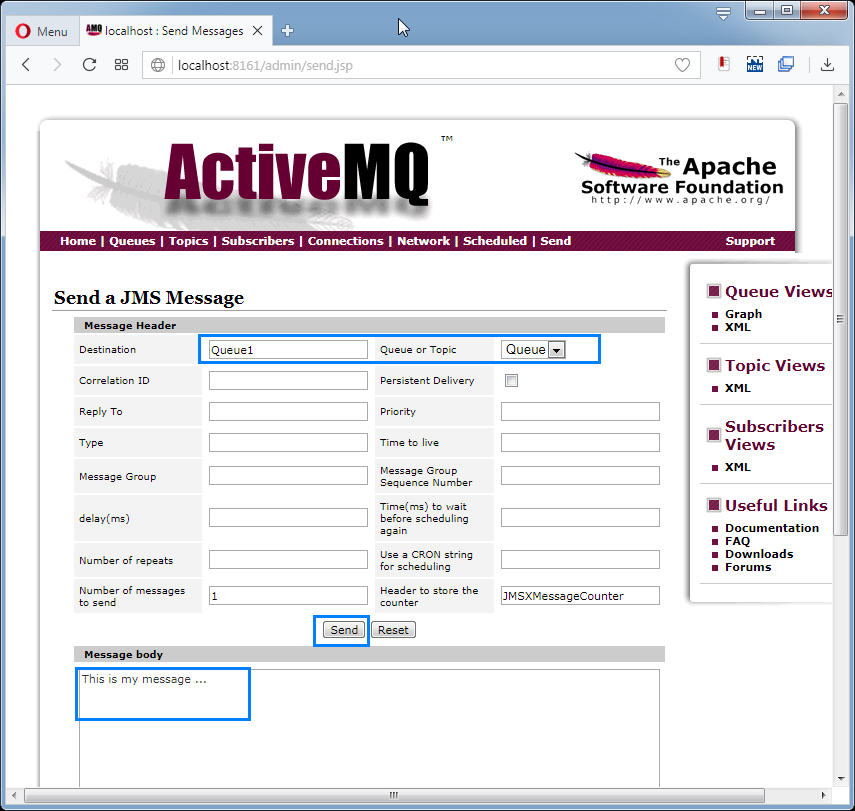
Task: Open the Opera Menu button
Action: pyautogui.click(x=41, y=31)
